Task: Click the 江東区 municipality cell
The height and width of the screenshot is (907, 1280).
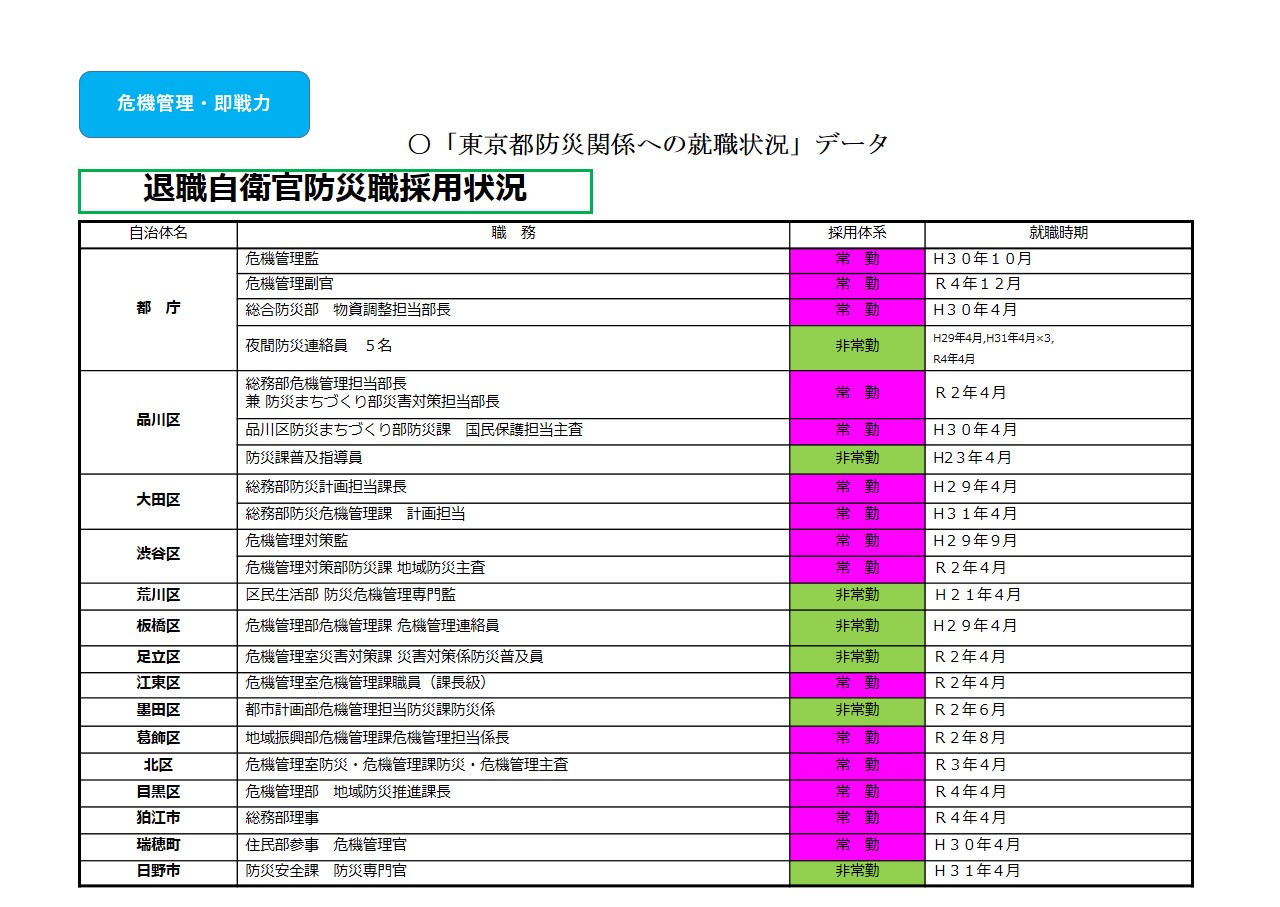Action: coord(159,684)
